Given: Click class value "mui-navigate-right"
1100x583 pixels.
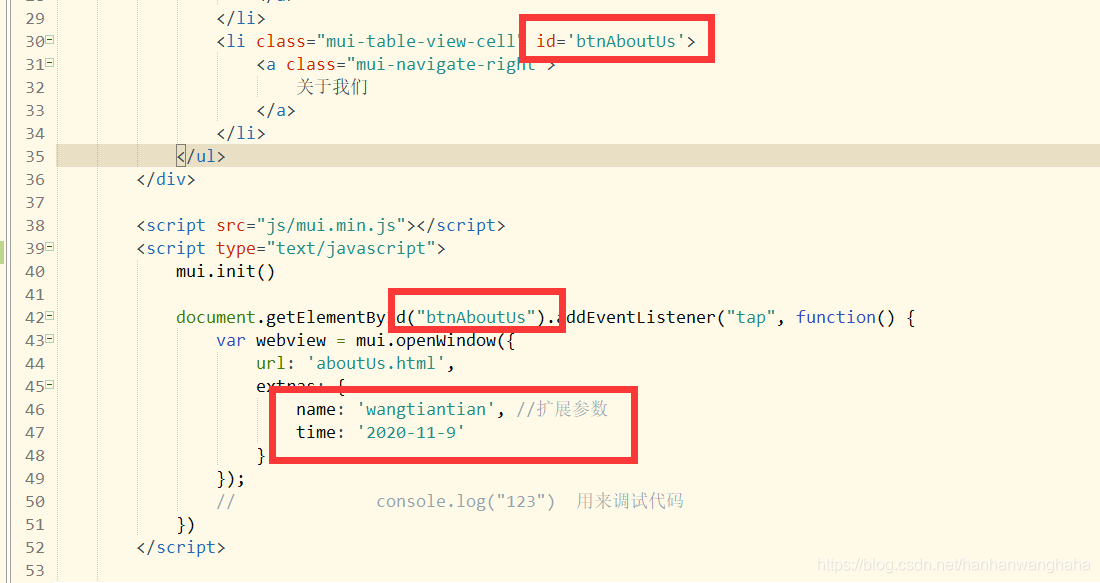Looking at the screenshot, I should pos(446,65).
